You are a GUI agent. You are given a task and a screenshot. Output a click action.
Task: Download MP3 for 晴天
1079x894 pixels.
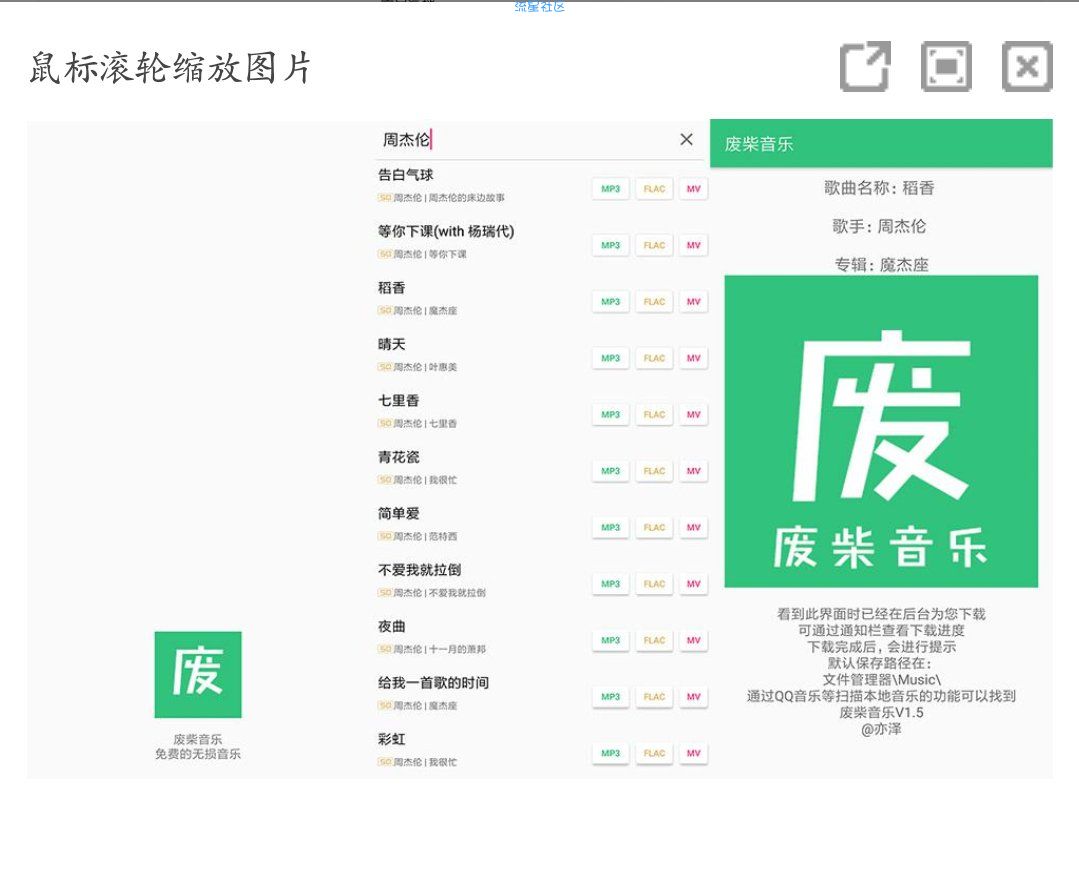(610, 358)
